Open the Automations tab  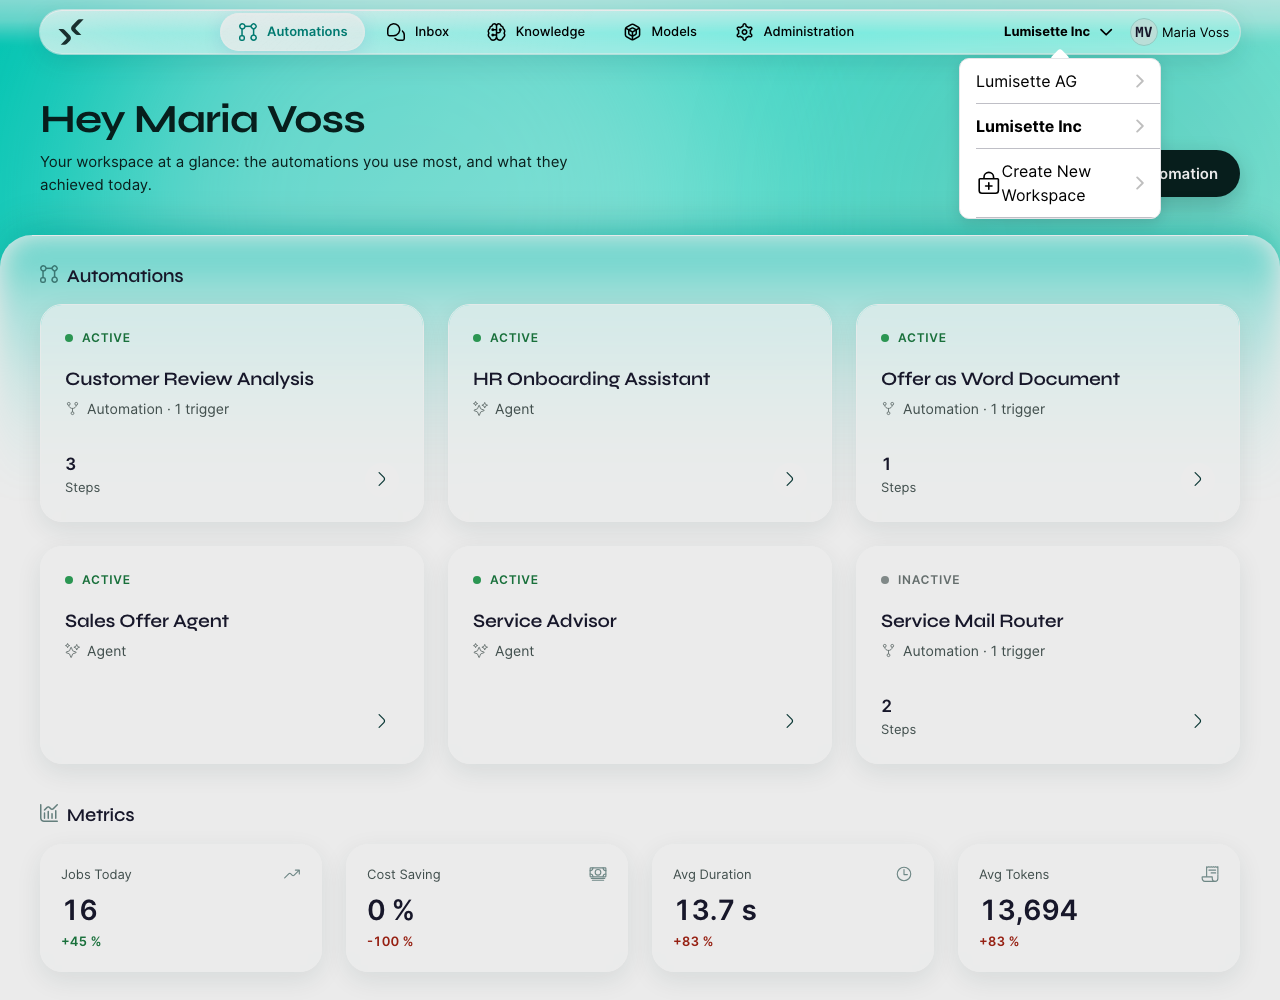pyautogui.click(x=293, y=32)
